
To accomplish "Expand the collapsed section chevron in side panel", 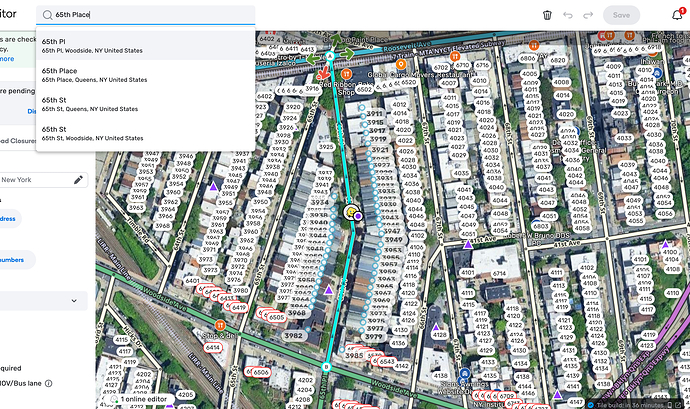I will click(74, 301).
